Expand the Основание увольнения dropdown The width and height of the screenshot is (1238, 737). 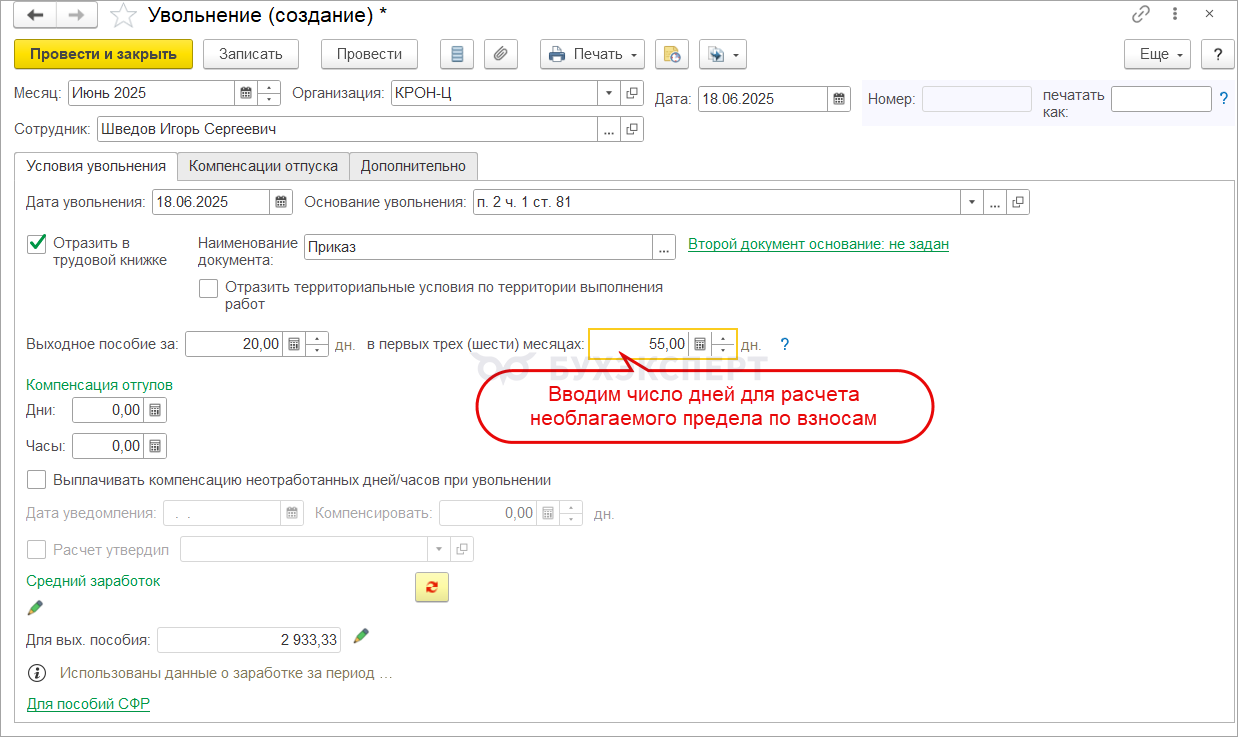[971, 202]
